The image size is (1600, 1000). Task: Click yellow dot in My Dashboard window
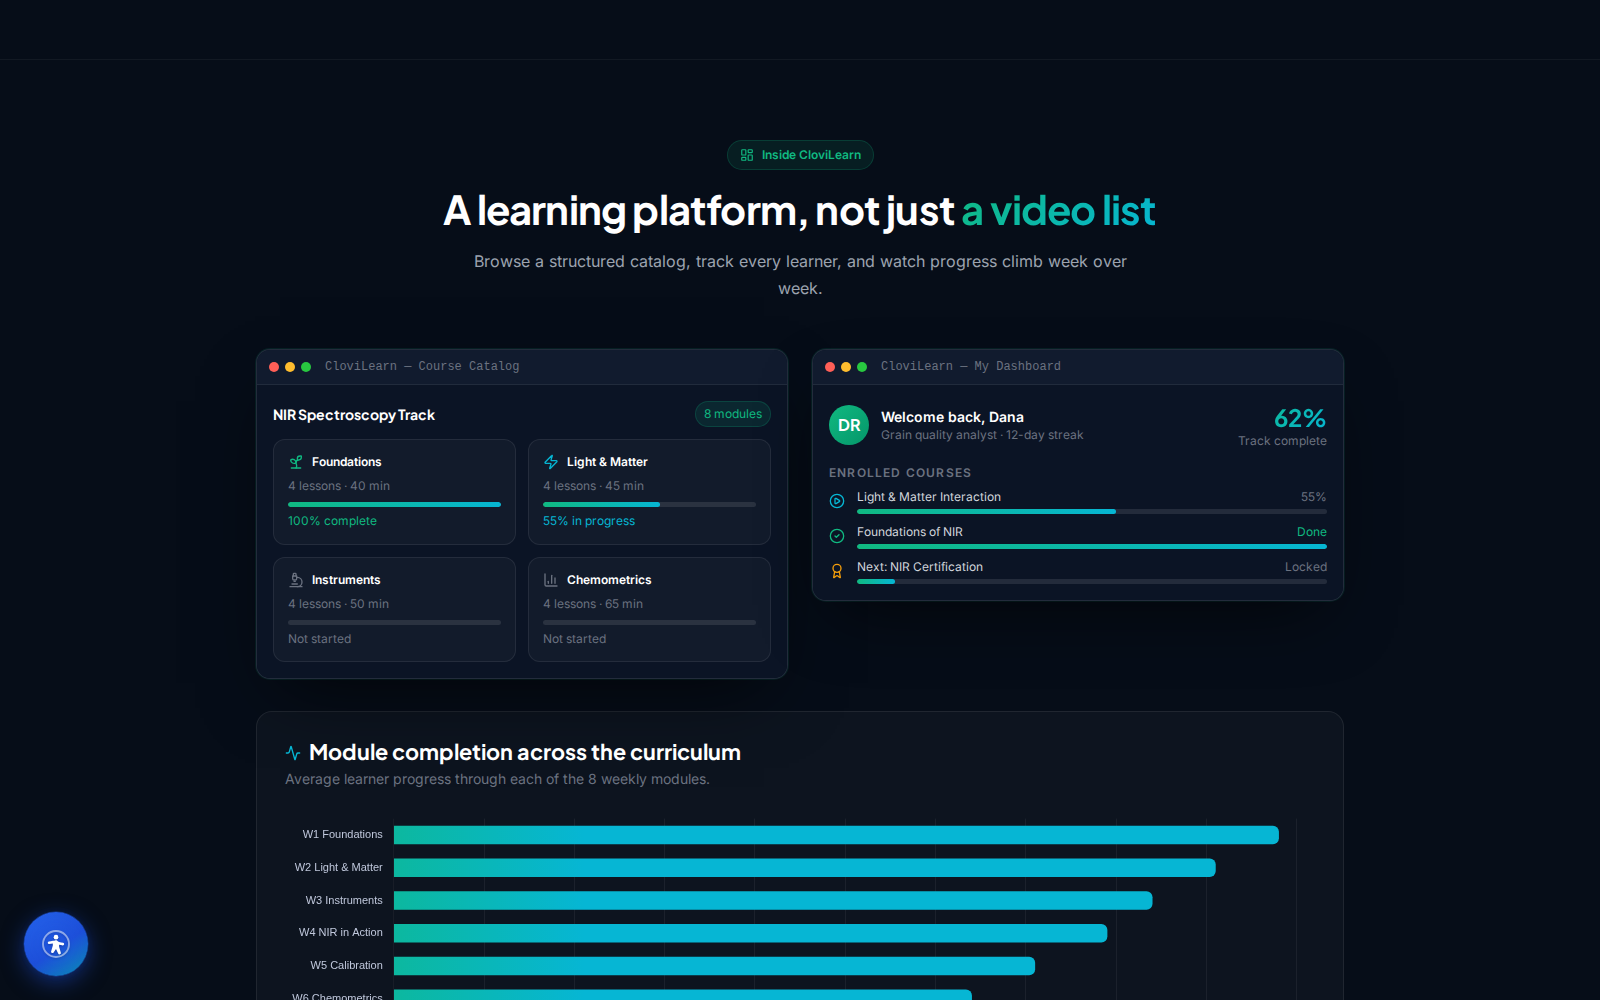click(846, 367)
